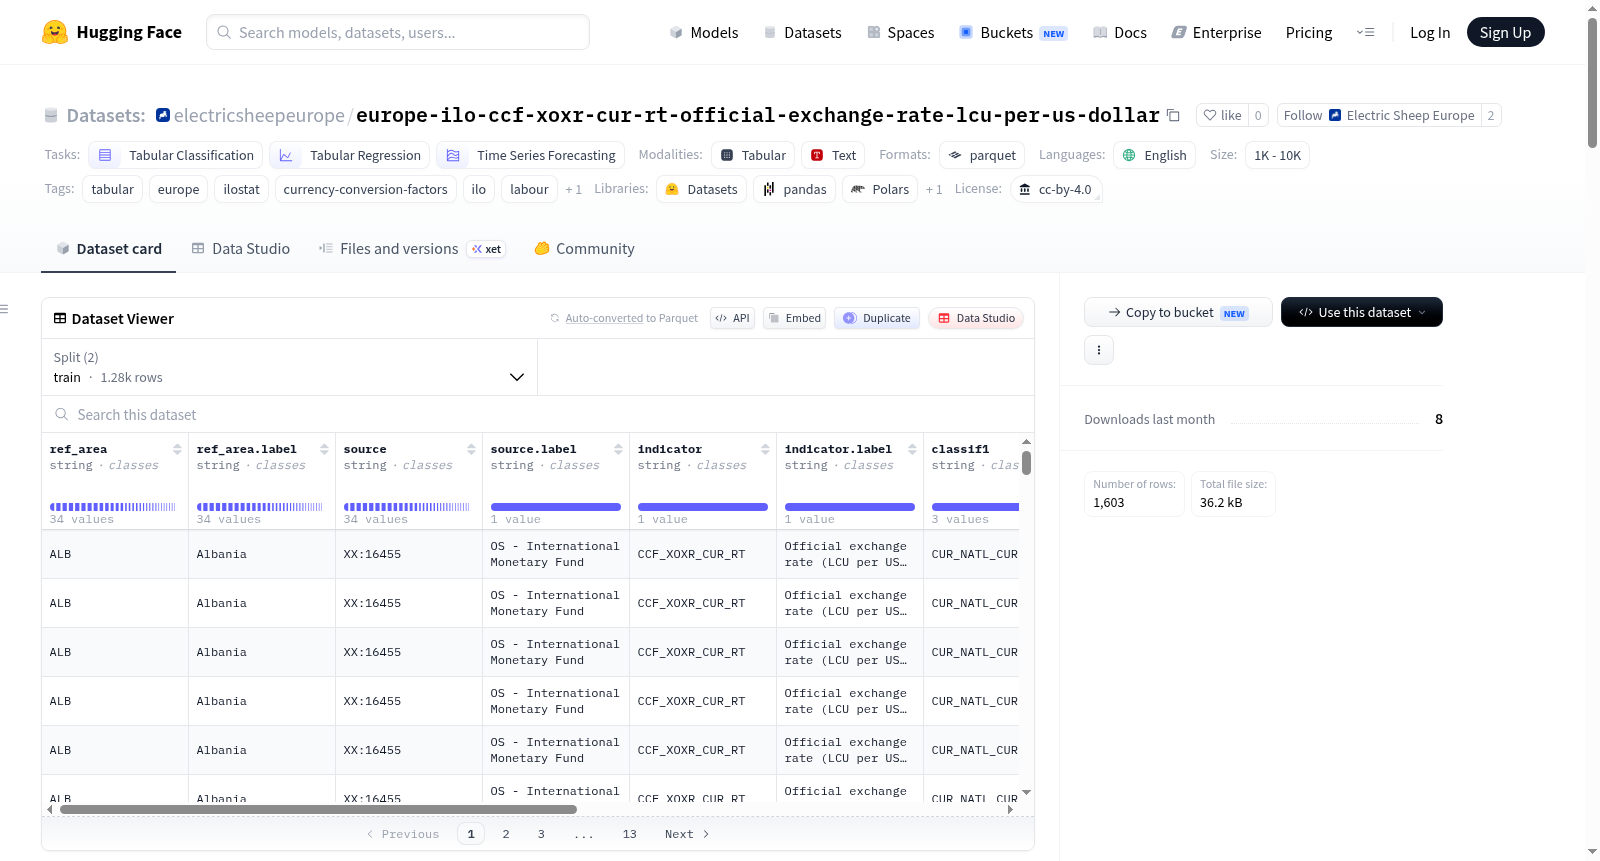The height and width of the screenshot is (861, 1600).
Task: Go to Models in the top navigation
Action: (704, 33)
